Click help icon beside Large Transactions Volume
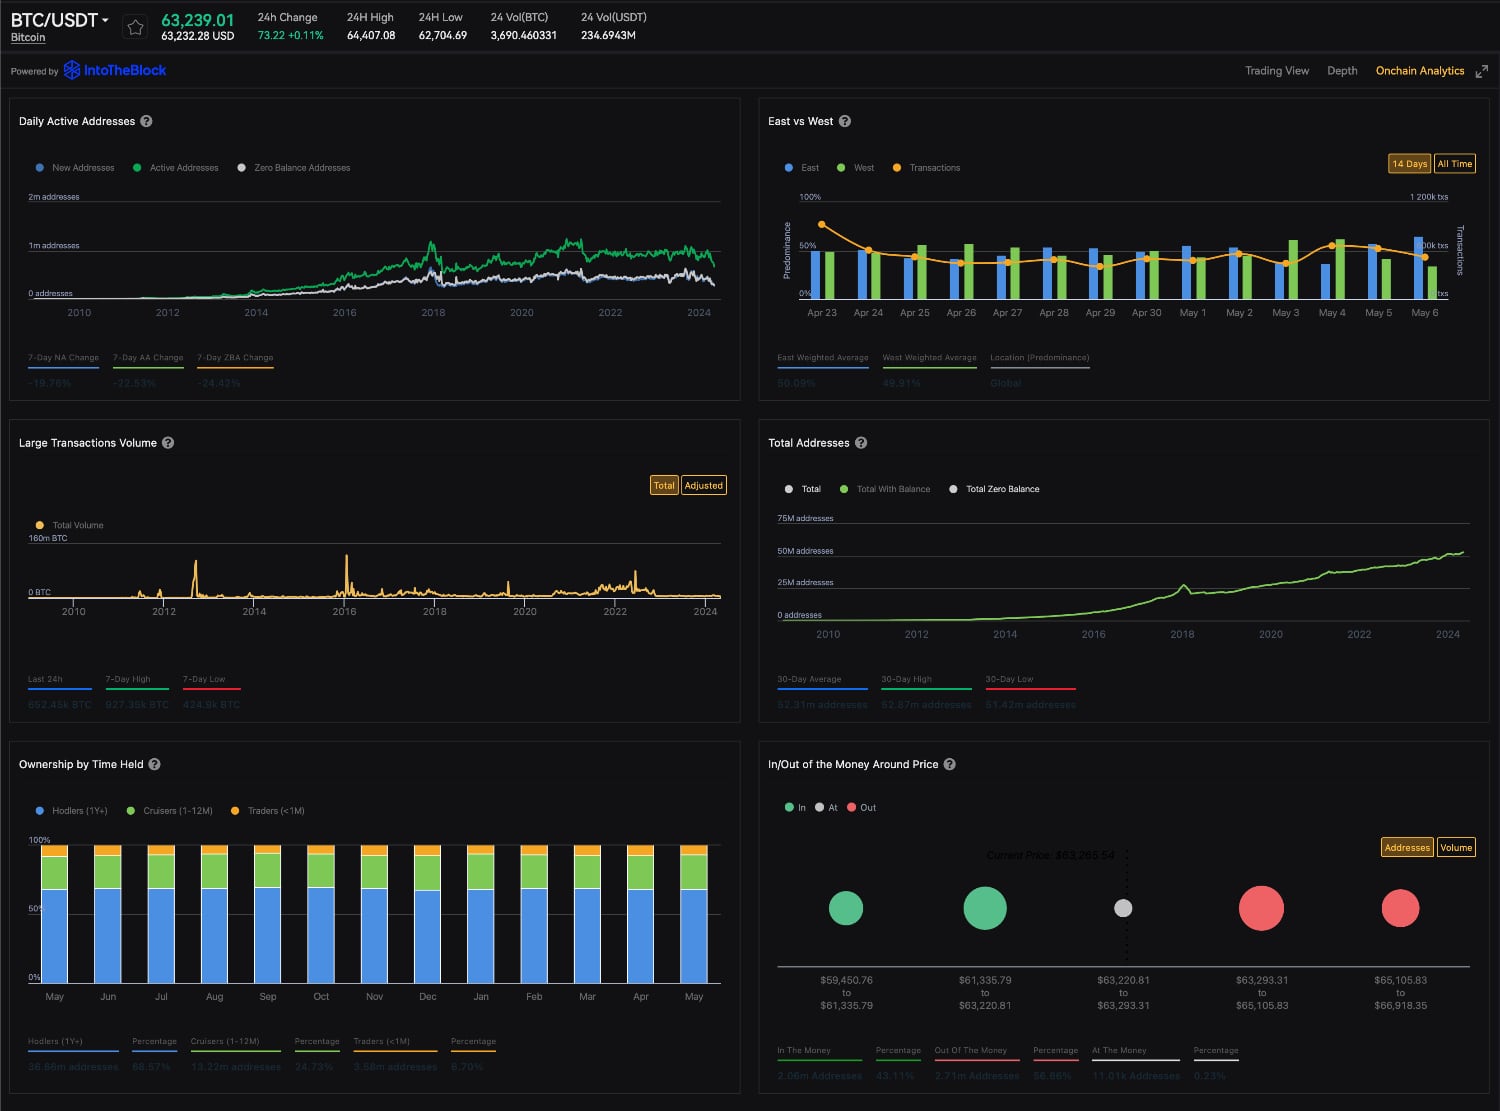 tap(168, 443)
